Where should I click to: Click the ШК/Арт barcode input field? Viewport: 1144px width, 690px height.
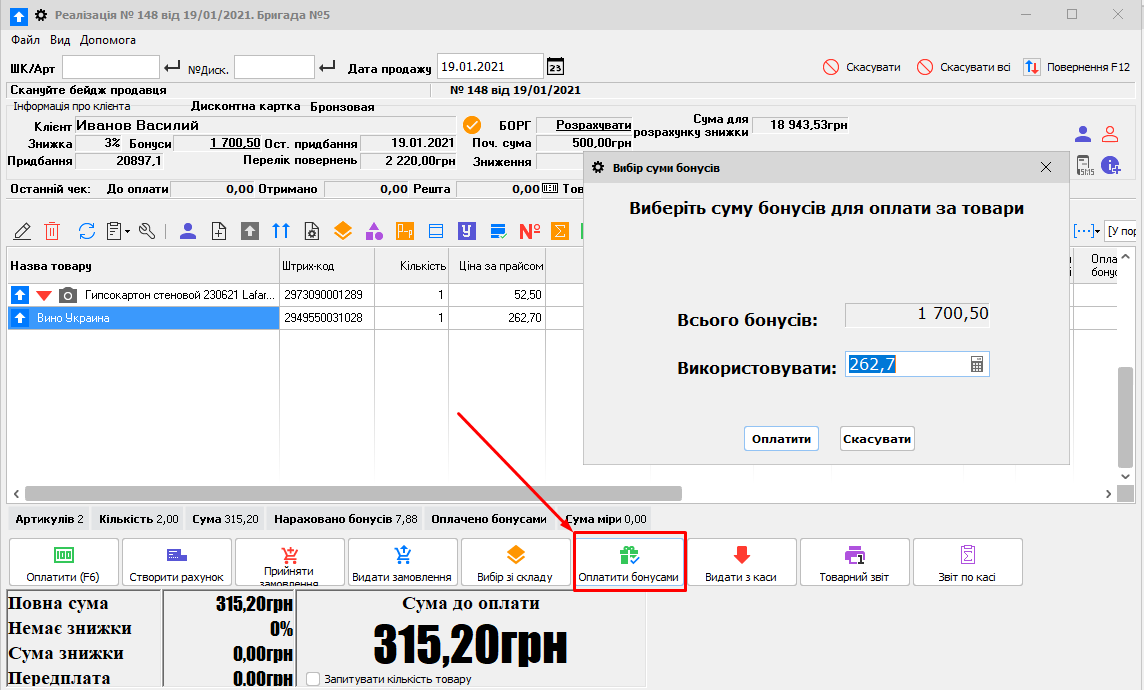click(x=111, y=67)
